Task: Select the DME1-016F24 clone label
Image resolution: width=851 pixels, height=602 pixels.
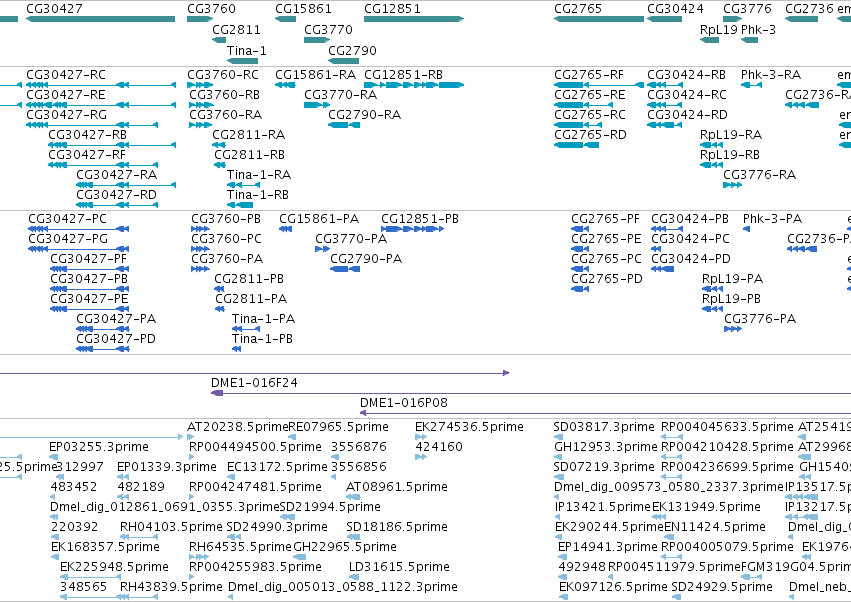Action: (254, 383)
